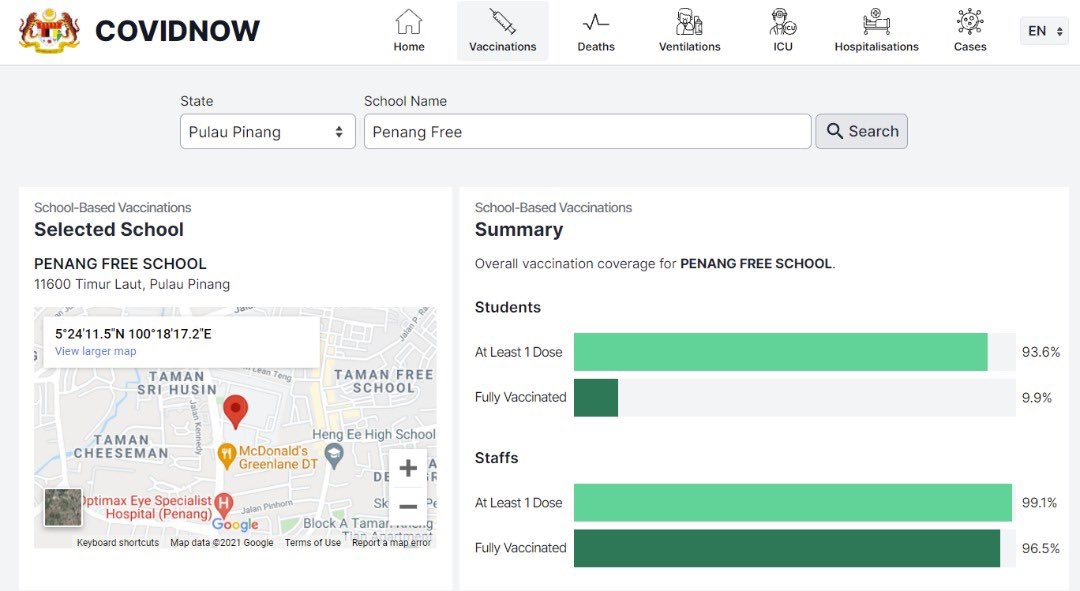Click the Cases virus icon

pos(969,22)
